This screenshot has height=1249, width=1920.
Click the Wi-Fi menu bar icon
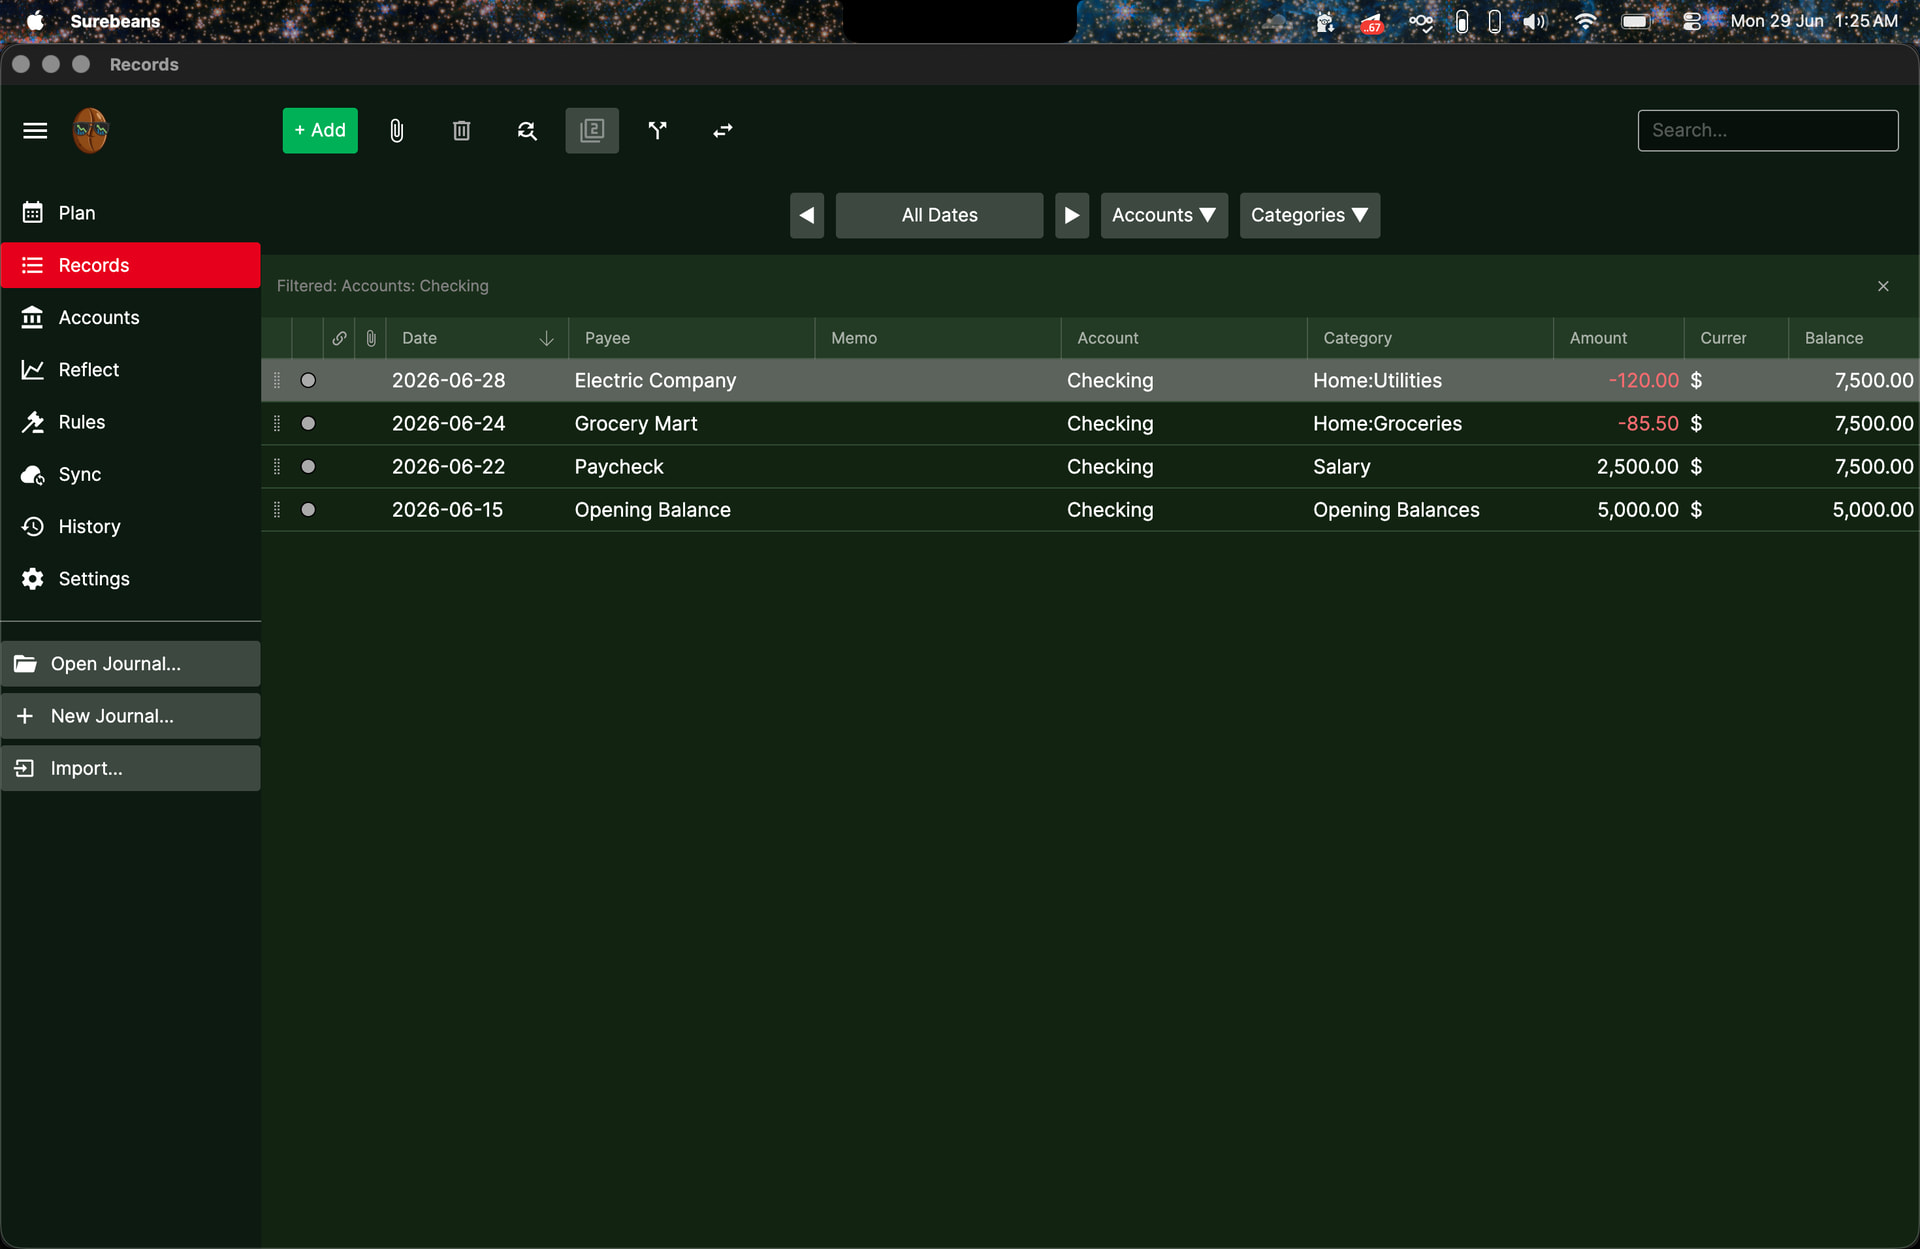tap(1584, 21)
